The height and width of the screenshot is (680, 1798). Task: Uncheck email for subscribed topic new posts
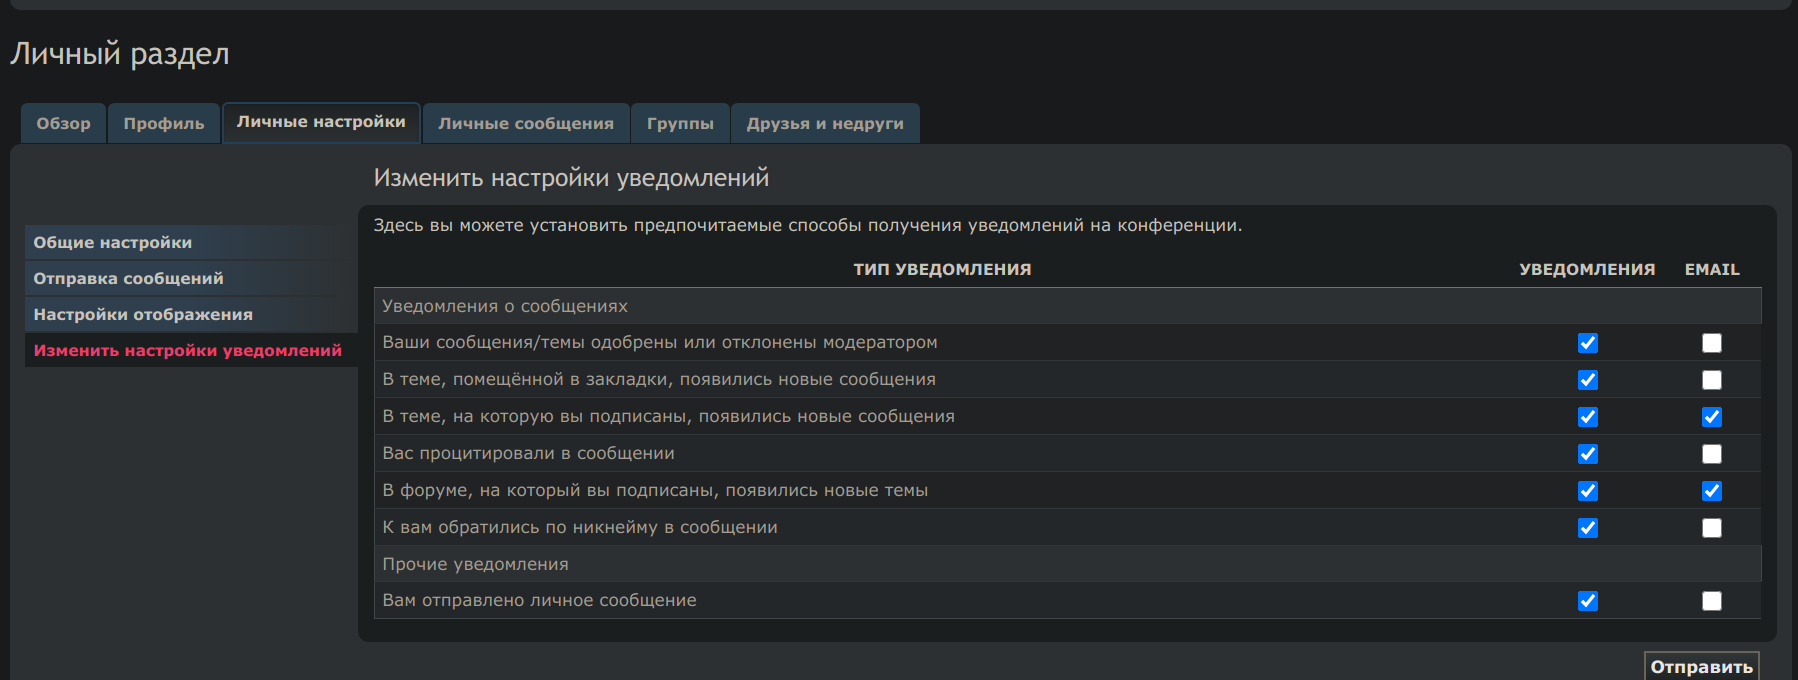point(1712,417)
